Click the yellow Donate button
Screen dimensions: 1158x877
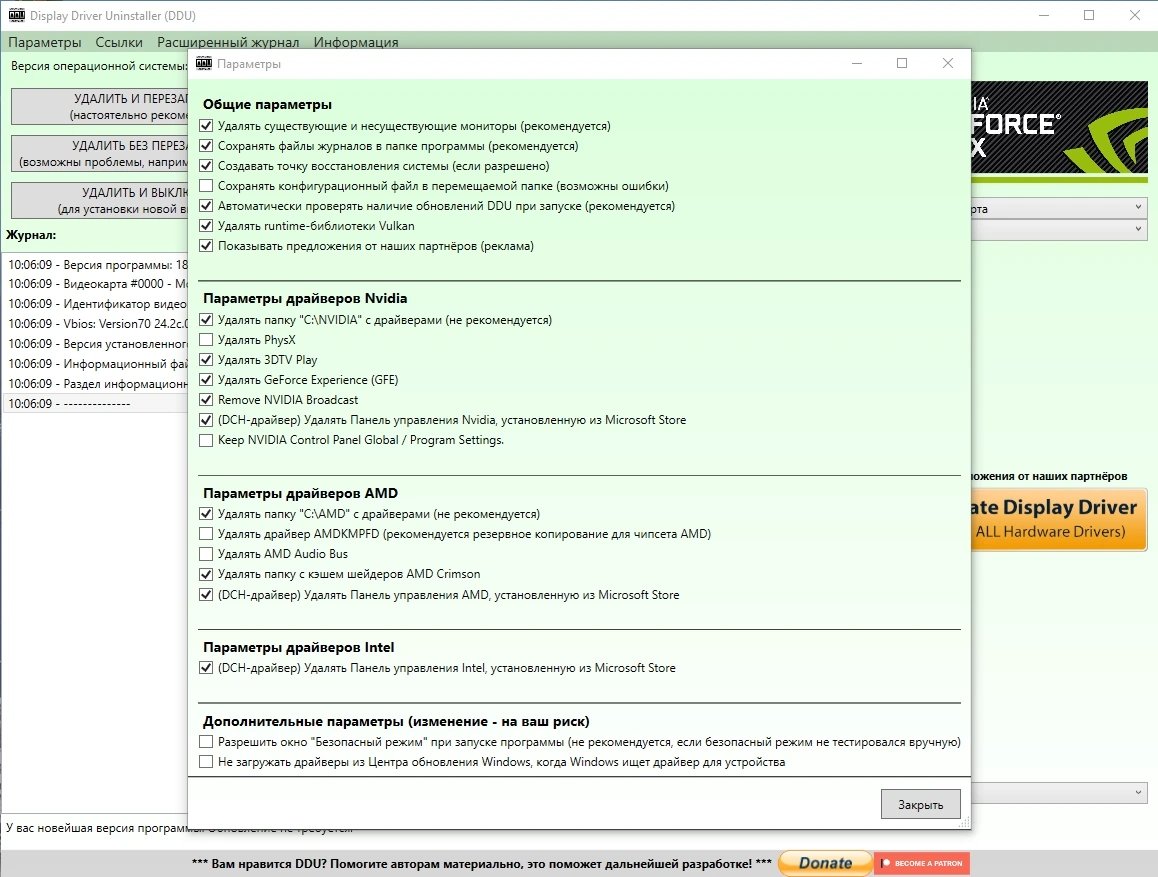825,863
